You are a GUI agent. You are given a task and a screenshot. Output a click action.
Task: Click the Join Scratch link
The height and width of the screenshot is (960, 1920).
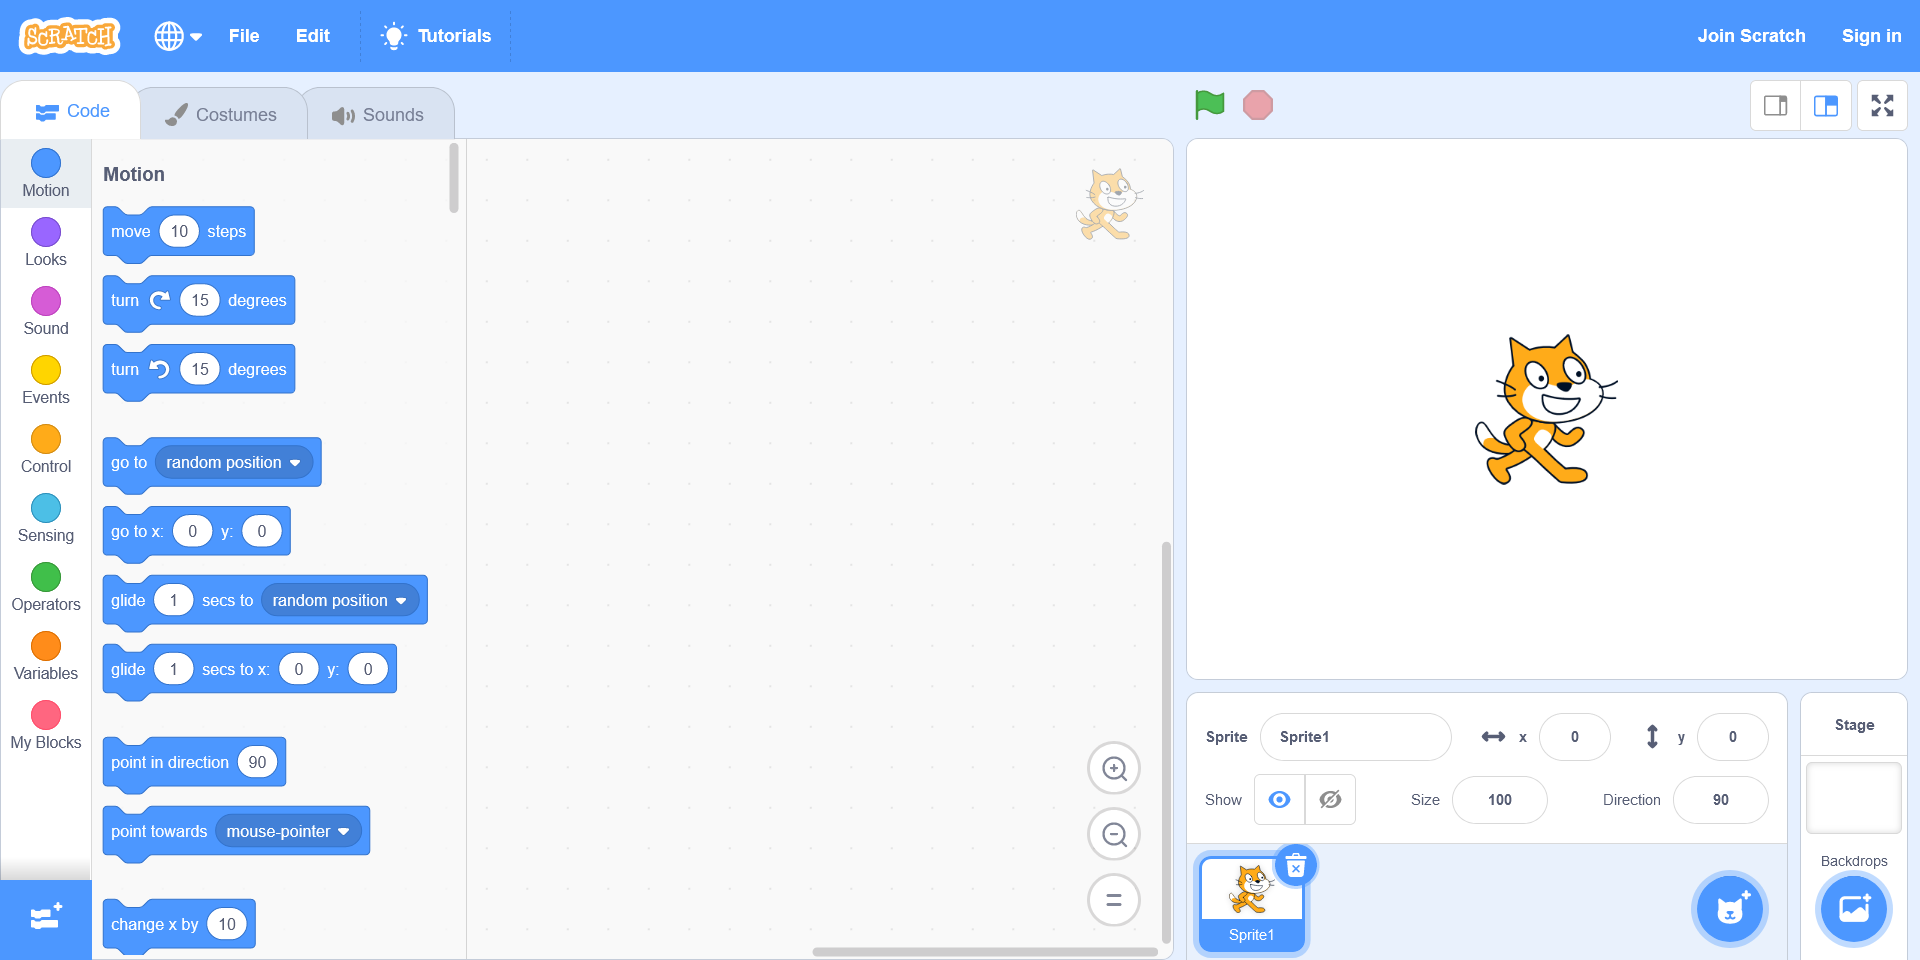[1751, 36]
